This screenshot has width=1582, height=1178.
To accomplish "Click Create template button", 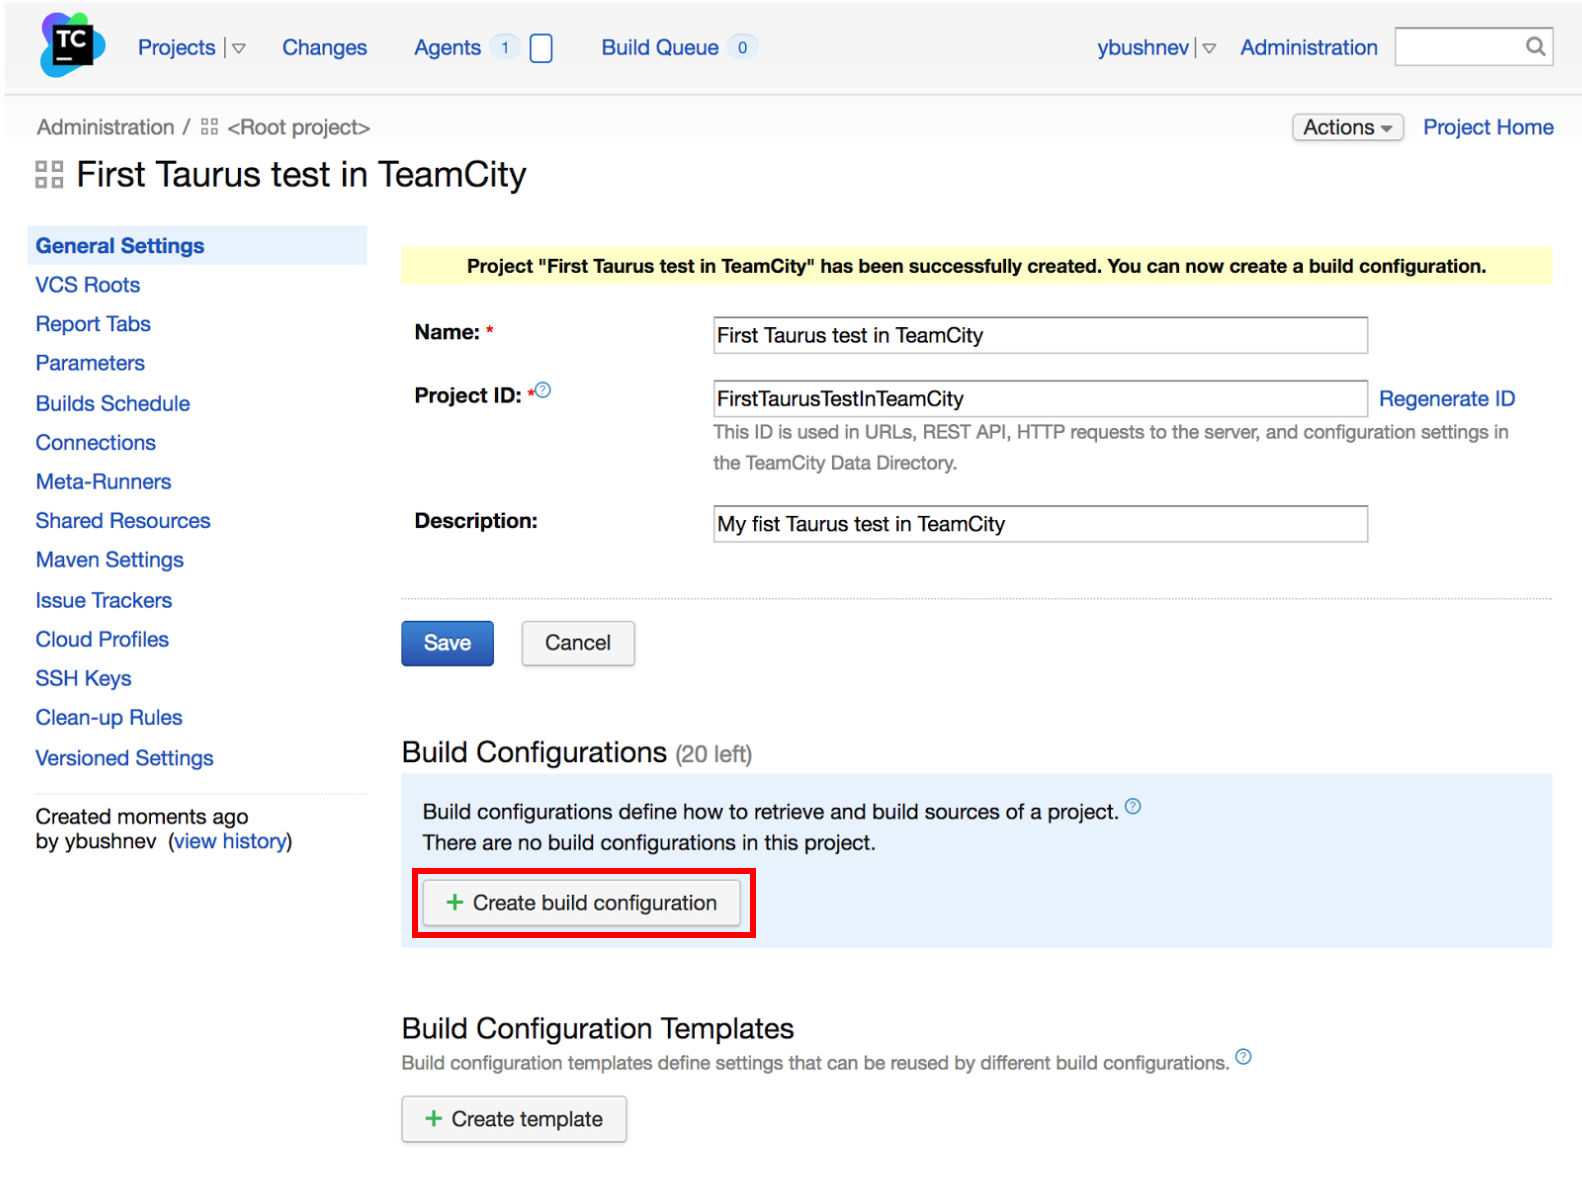I will tap(514, 1119).
